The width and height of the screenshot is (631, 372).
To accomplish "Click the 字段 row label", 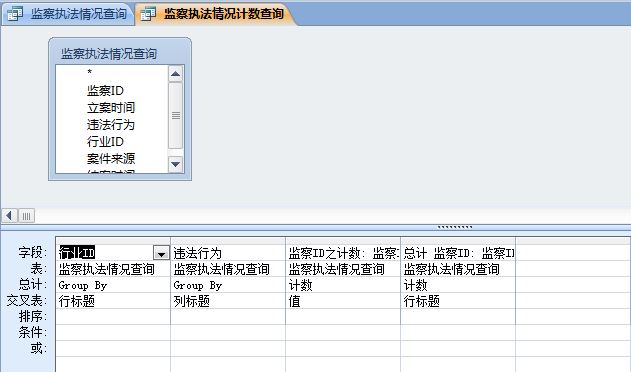I will pyautogui.click(x=33, y=252).
